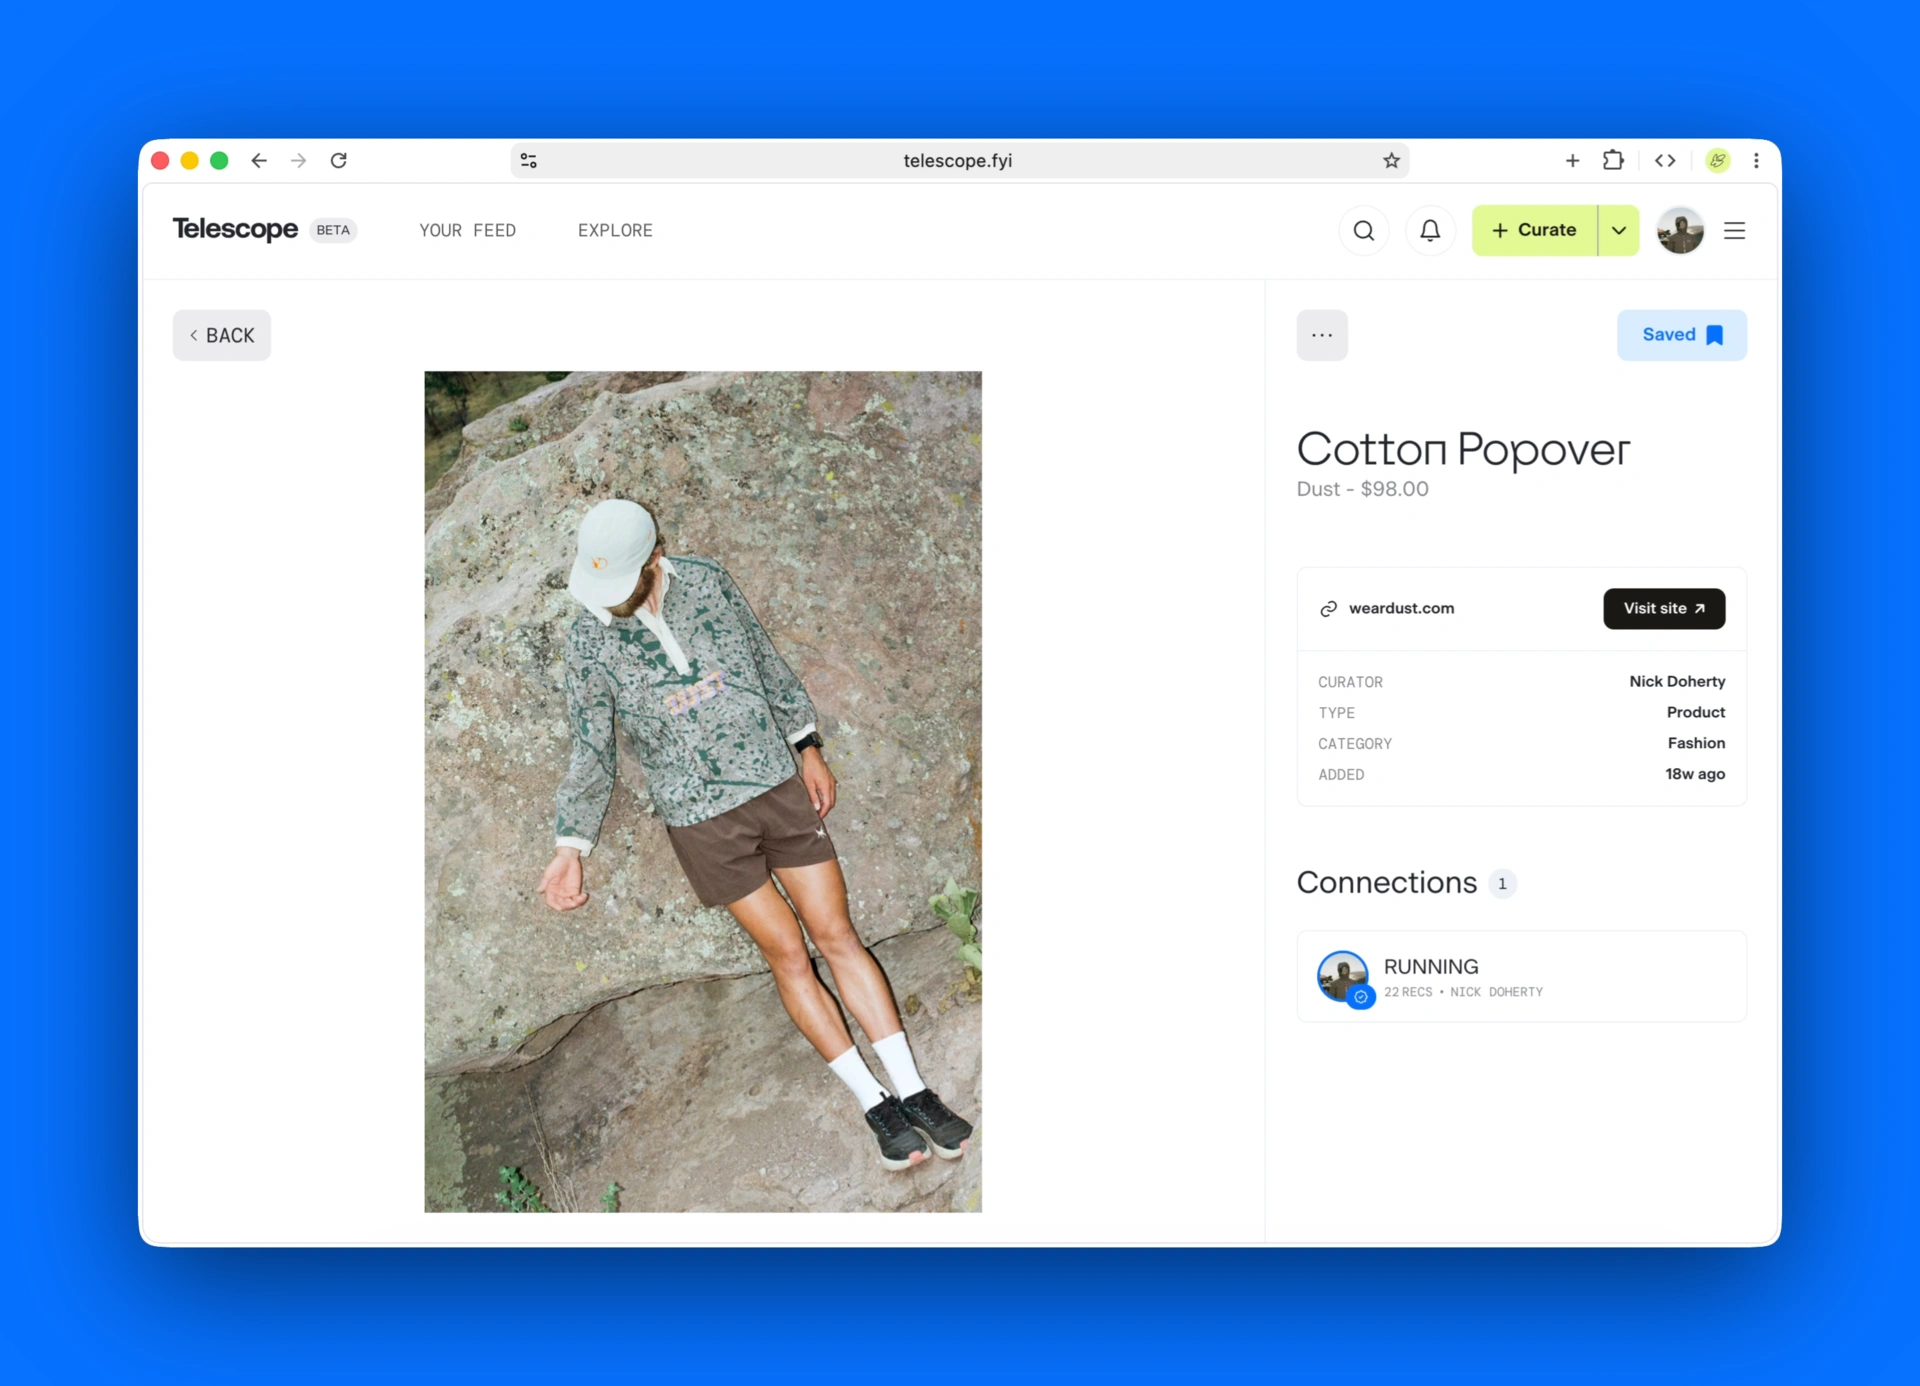This screenshot has height=1386, width=1920.
Task: Open the RUNNING connection card
Action: pyautogui.click(x=1522, y=977)
